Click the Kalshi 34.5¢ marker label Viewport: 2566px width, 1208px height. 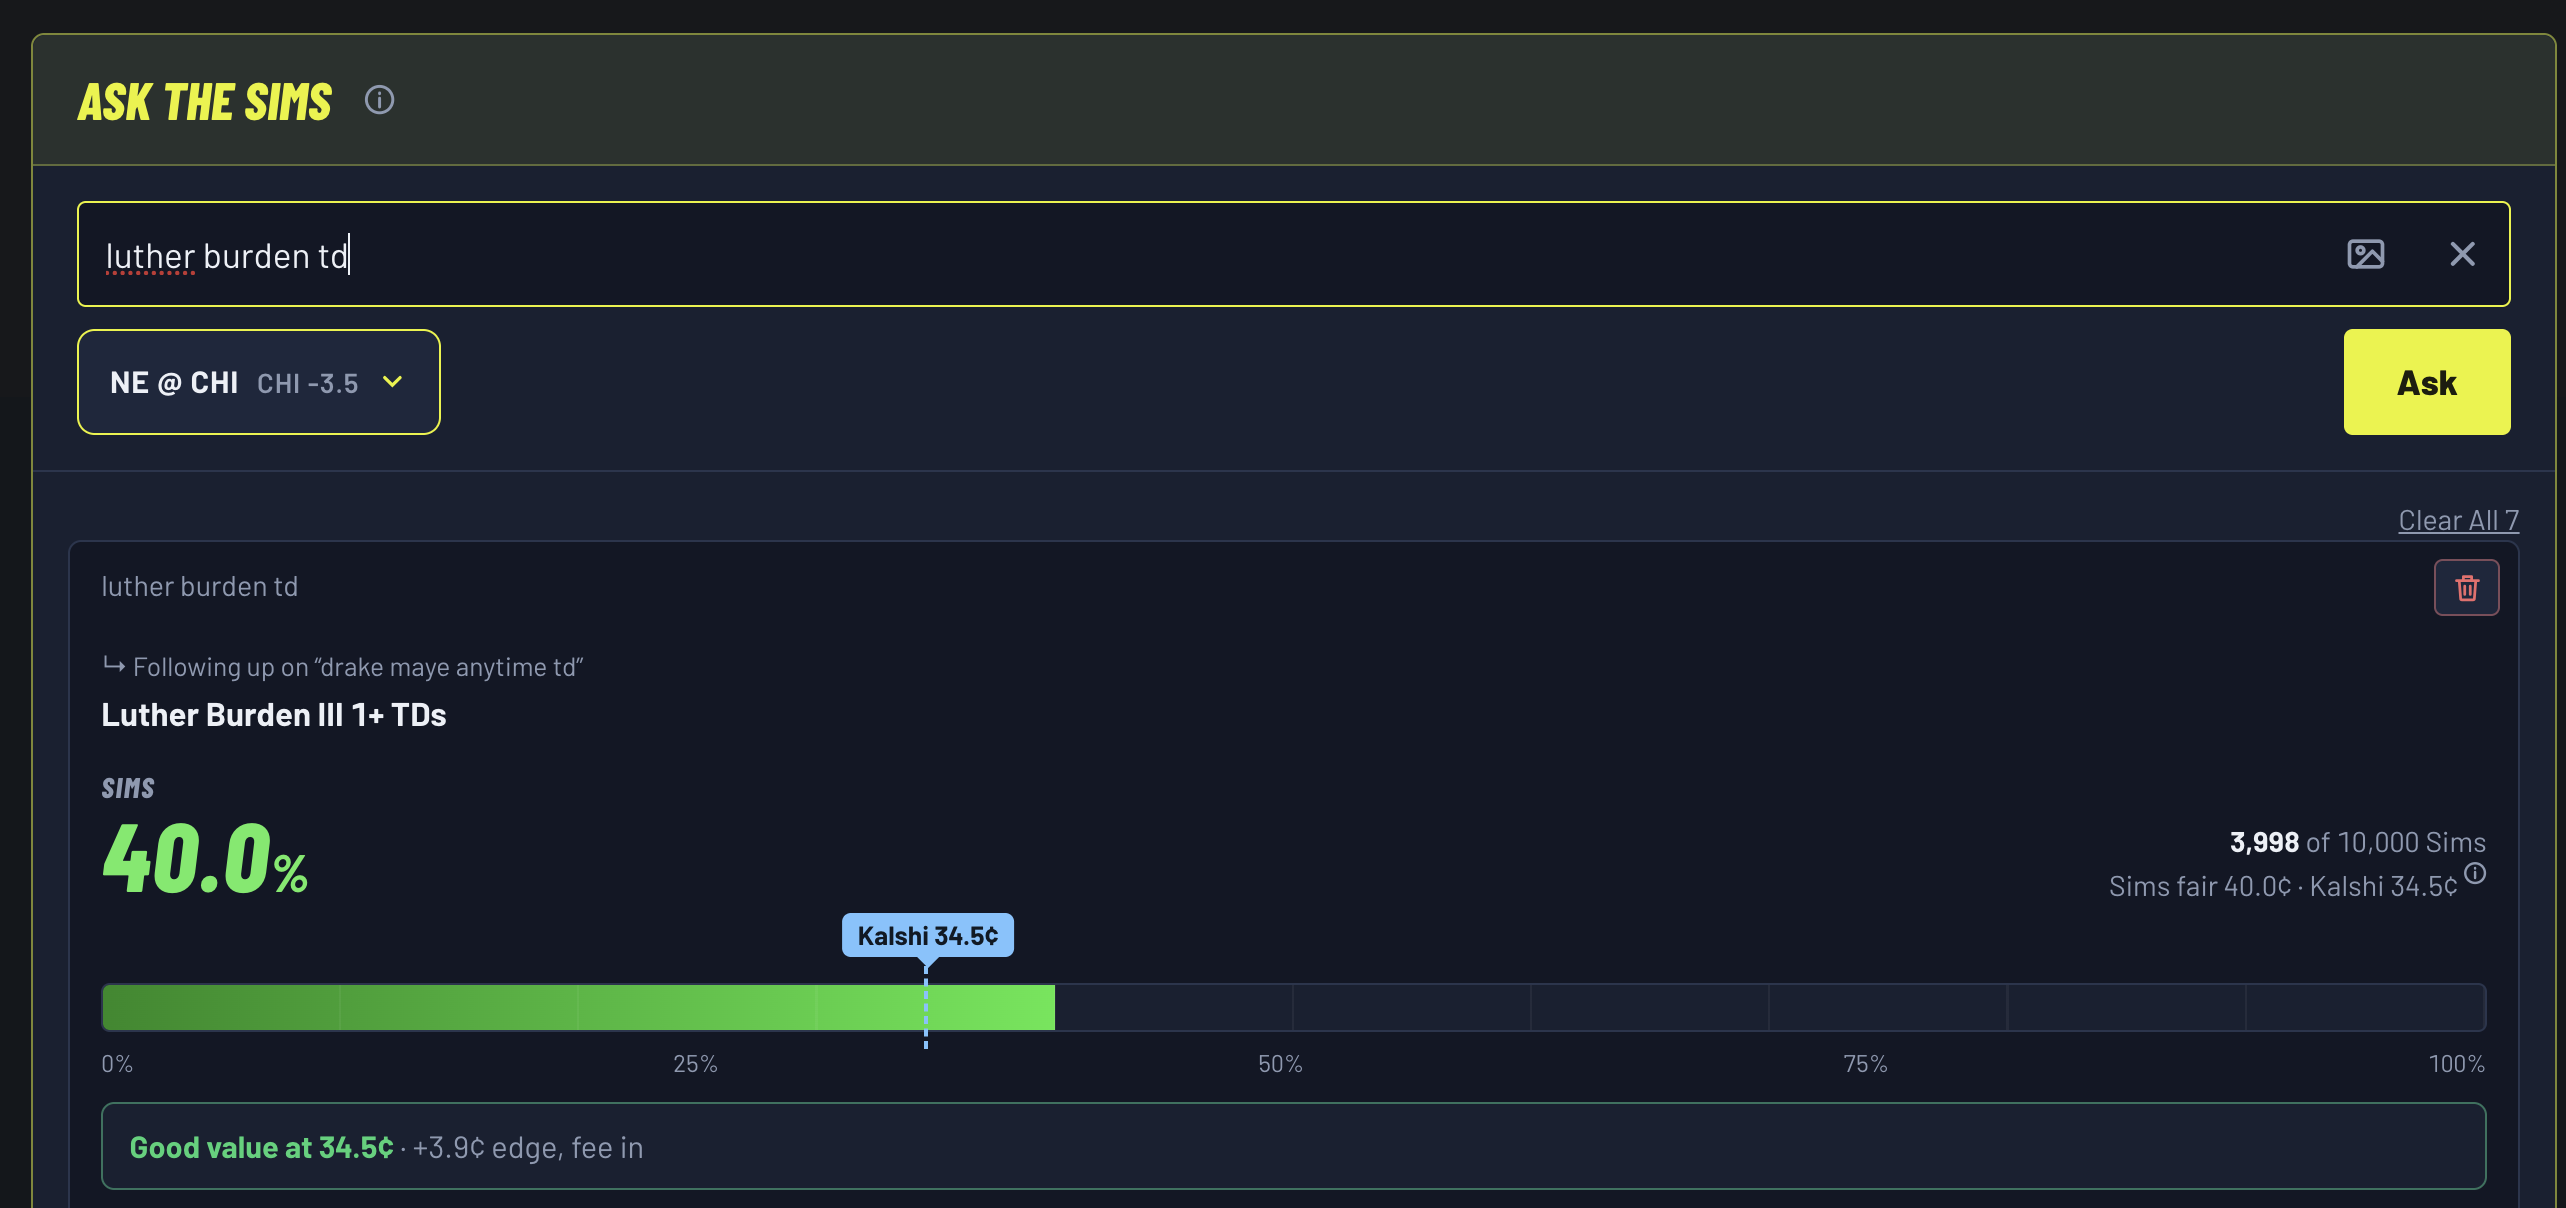point(927,936)
